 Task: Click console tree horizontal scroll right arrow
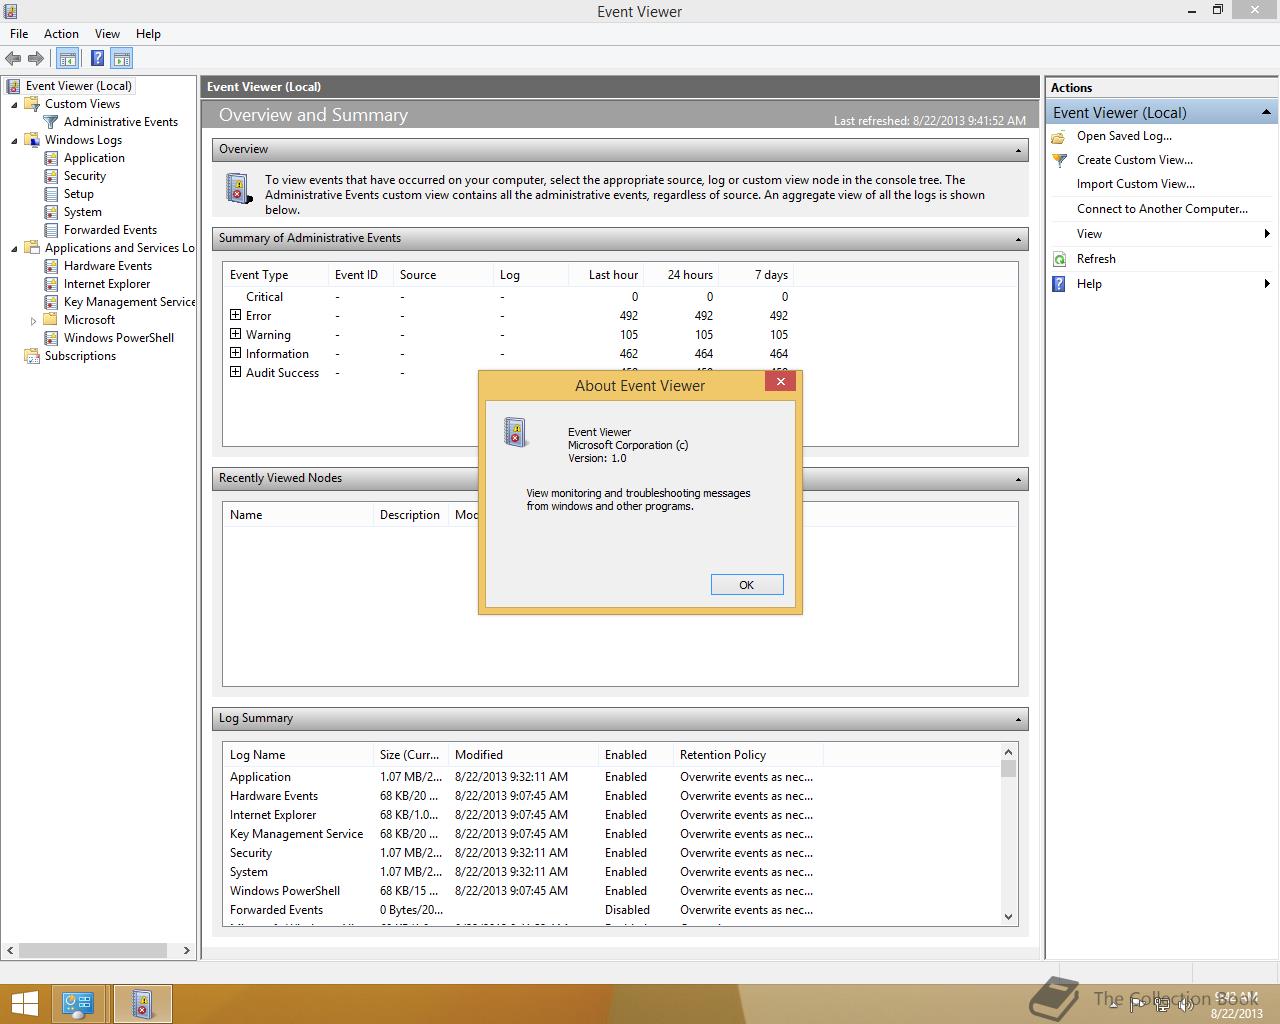coord(186,950)
